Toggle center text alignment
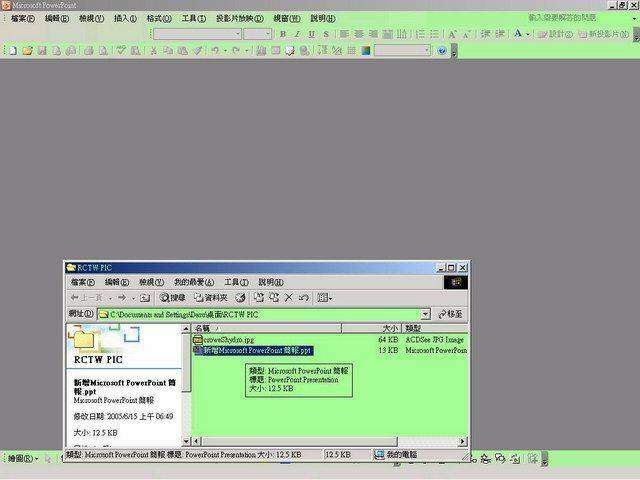 click(359, 34)
